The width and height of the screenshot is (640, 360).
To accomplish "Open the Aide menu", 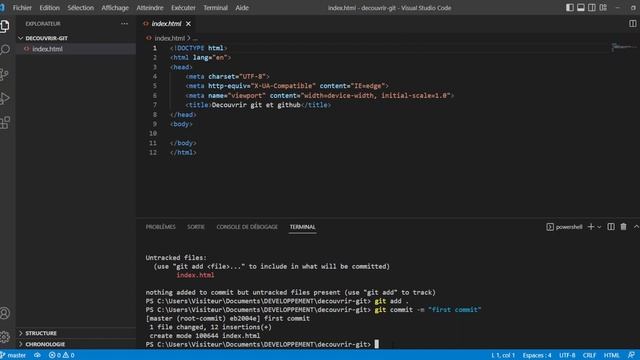I will tap(242, 8).
